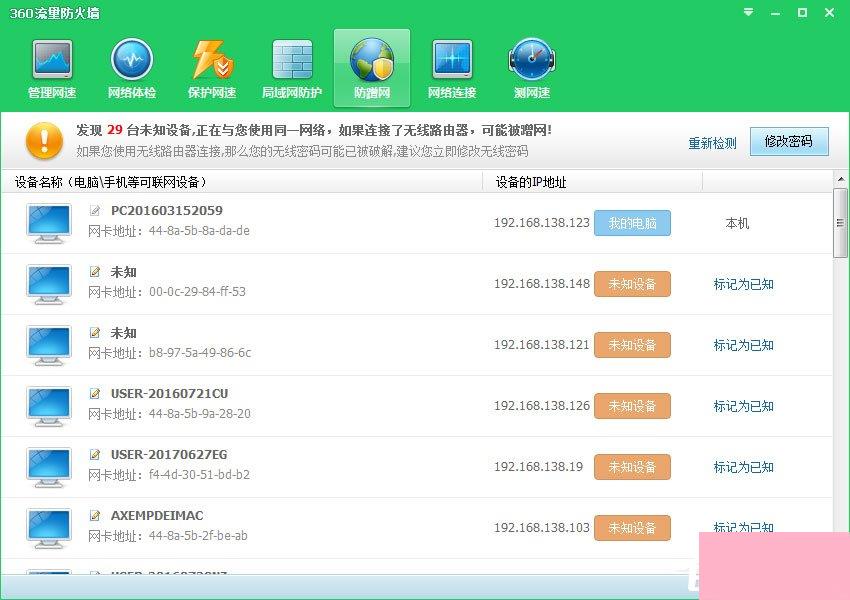Click computer icon of USER-20160721CU row
The width and height of the screenshot is (850, 600).
(x=49, y=406)
